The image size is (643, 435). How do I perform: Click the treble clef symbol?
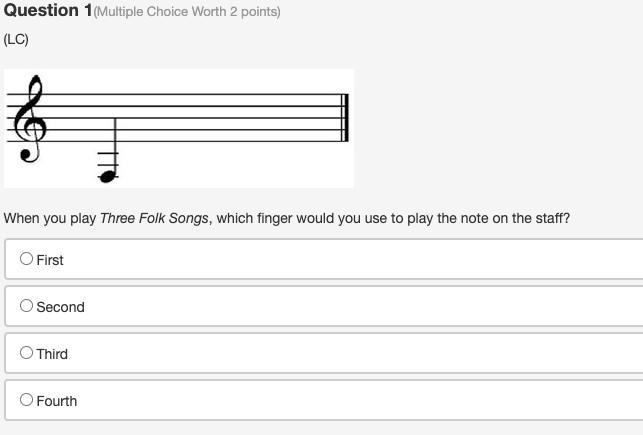point(27,118)
